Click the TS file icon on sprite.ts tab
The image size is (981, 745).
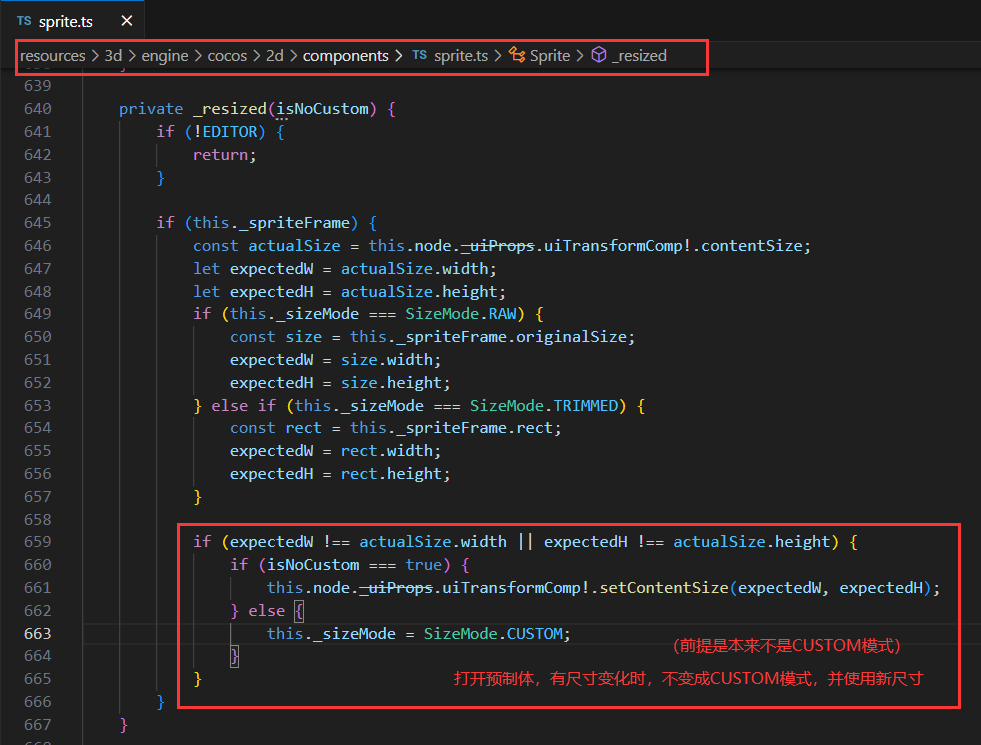tap(24, 21)
